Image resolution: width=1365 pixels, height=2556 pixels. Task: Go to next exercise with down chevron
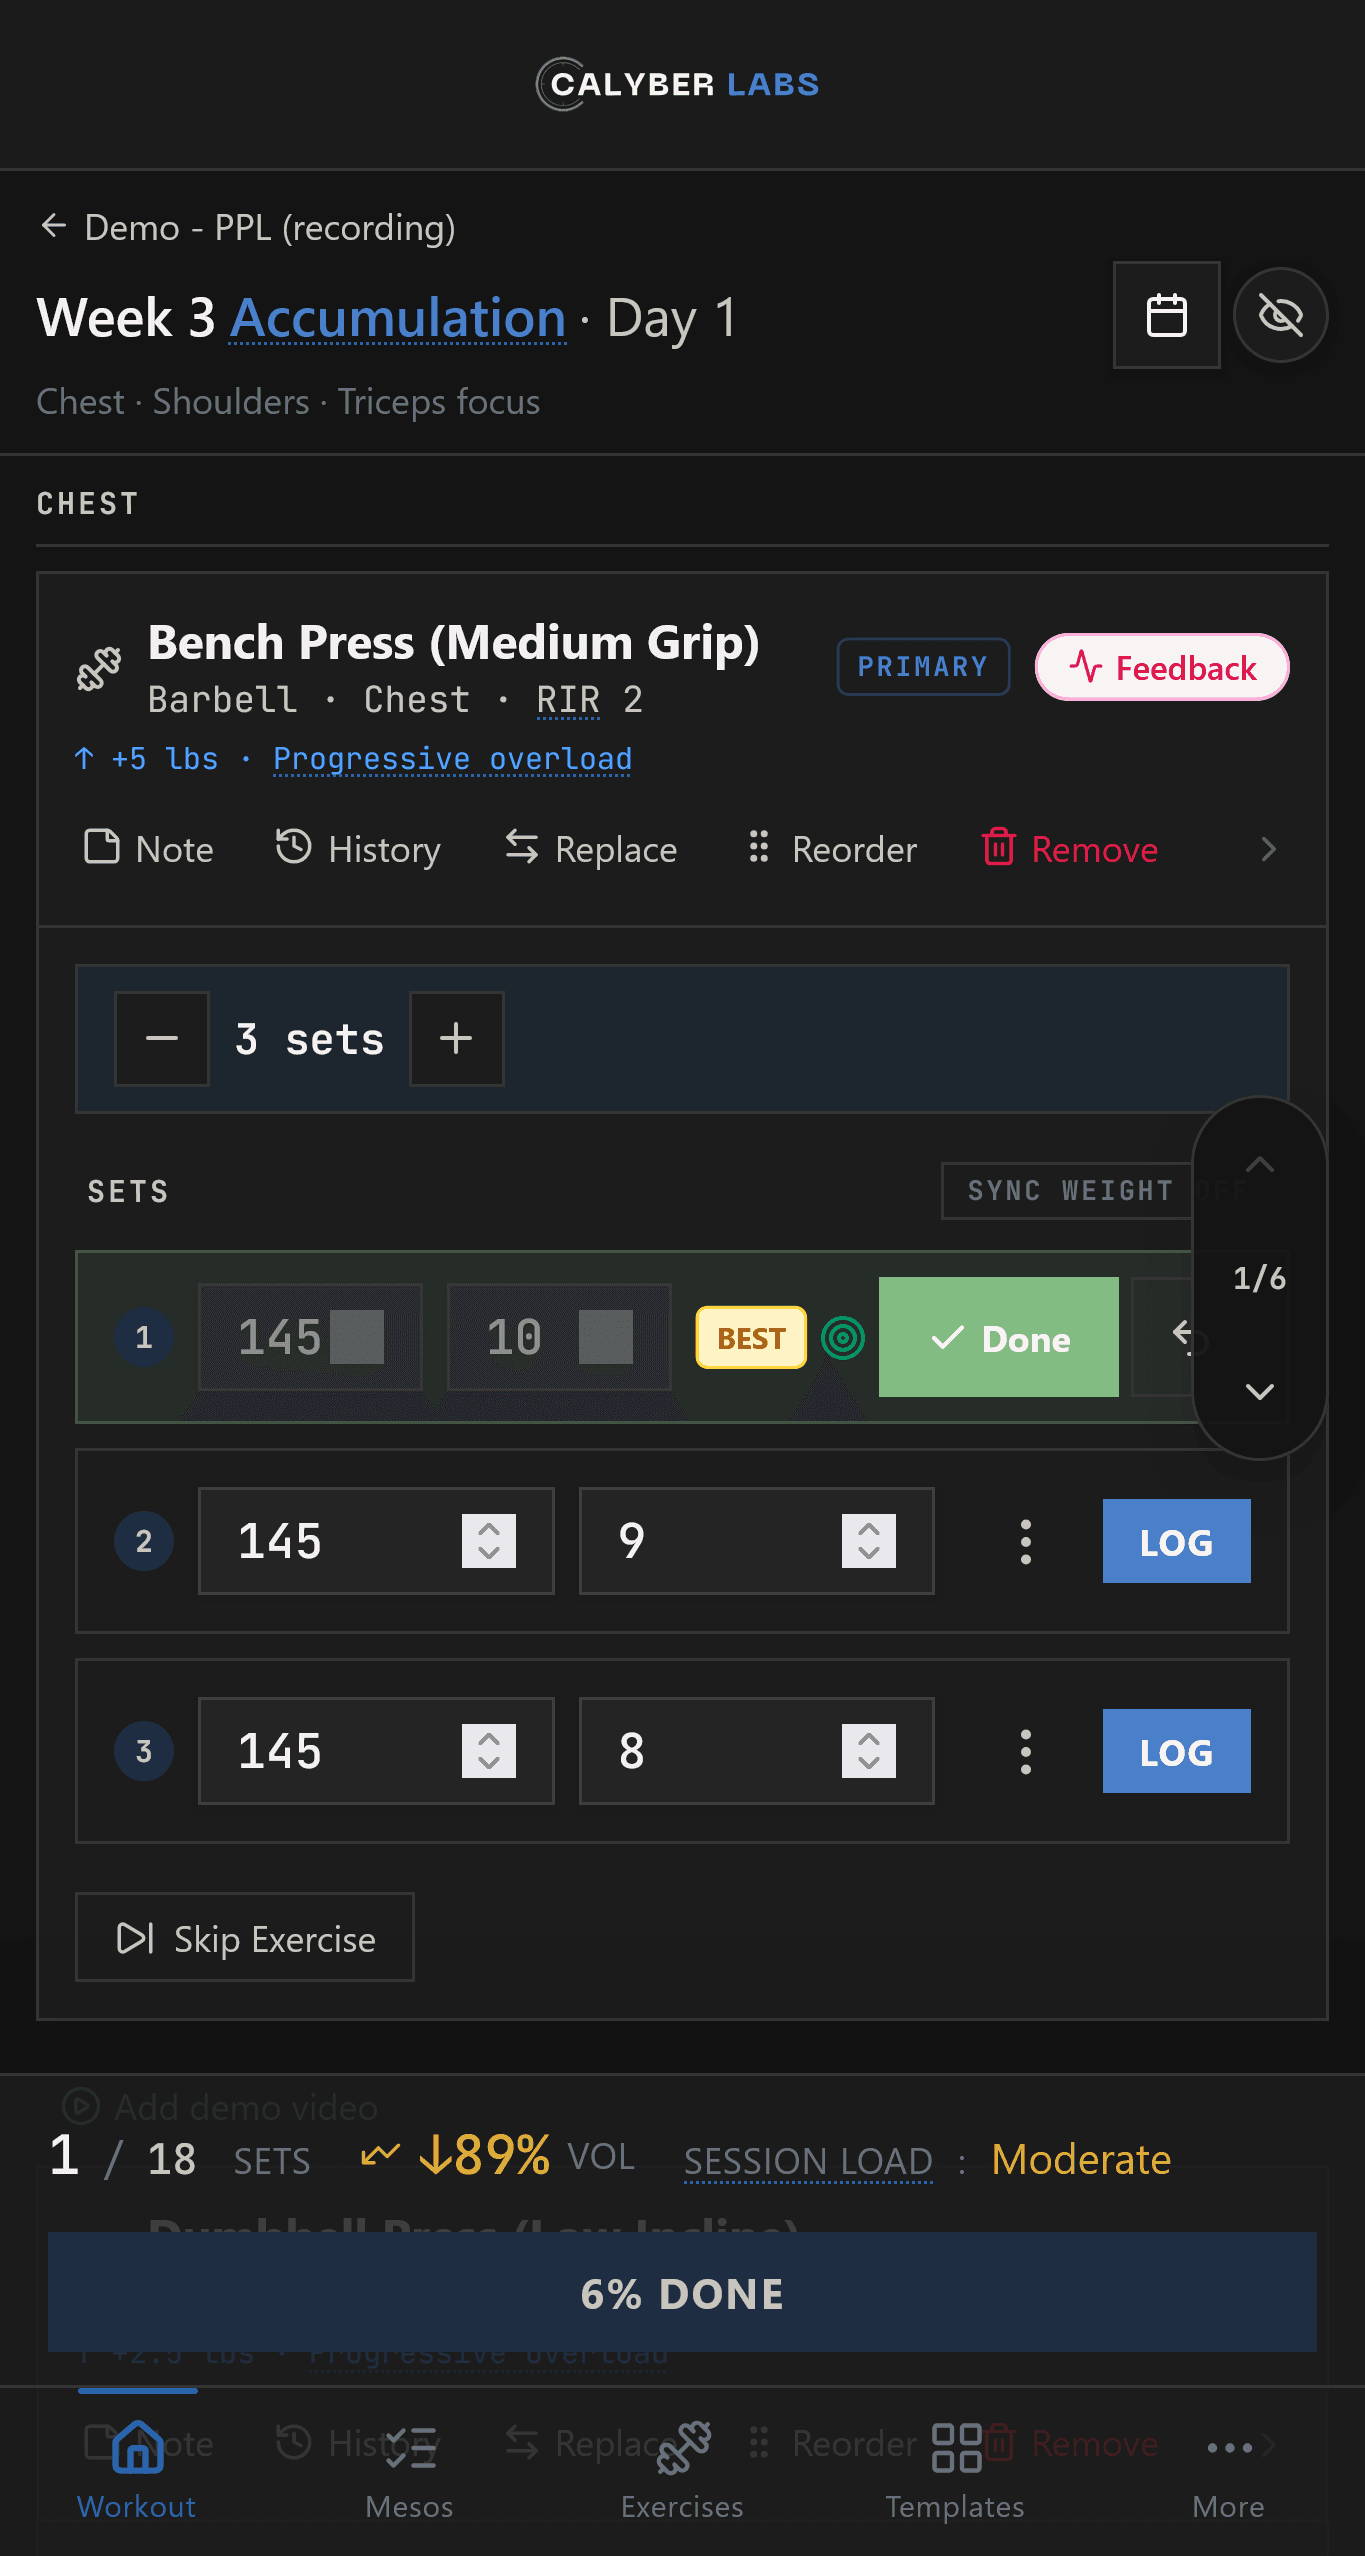pyautogui.click(x=1259, y=1391)
